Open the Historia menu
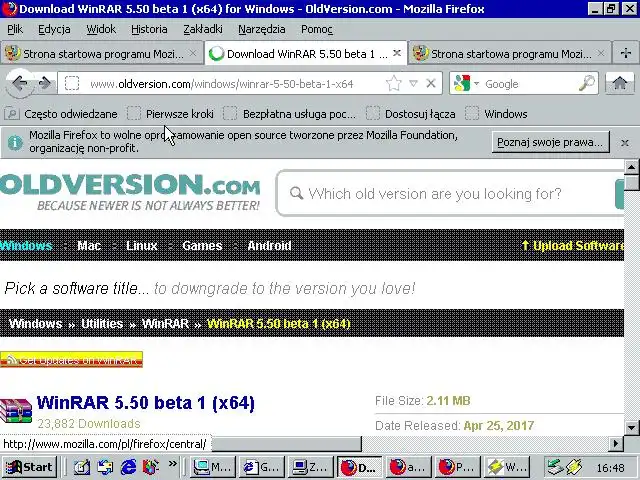640x480 pixels. (149, 29)
